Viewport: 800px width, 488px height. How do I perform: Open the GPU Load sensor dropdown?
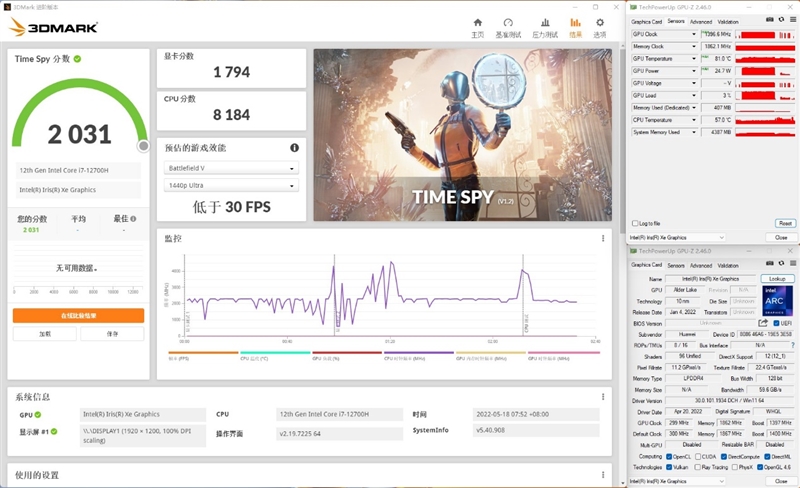point(694,95)
